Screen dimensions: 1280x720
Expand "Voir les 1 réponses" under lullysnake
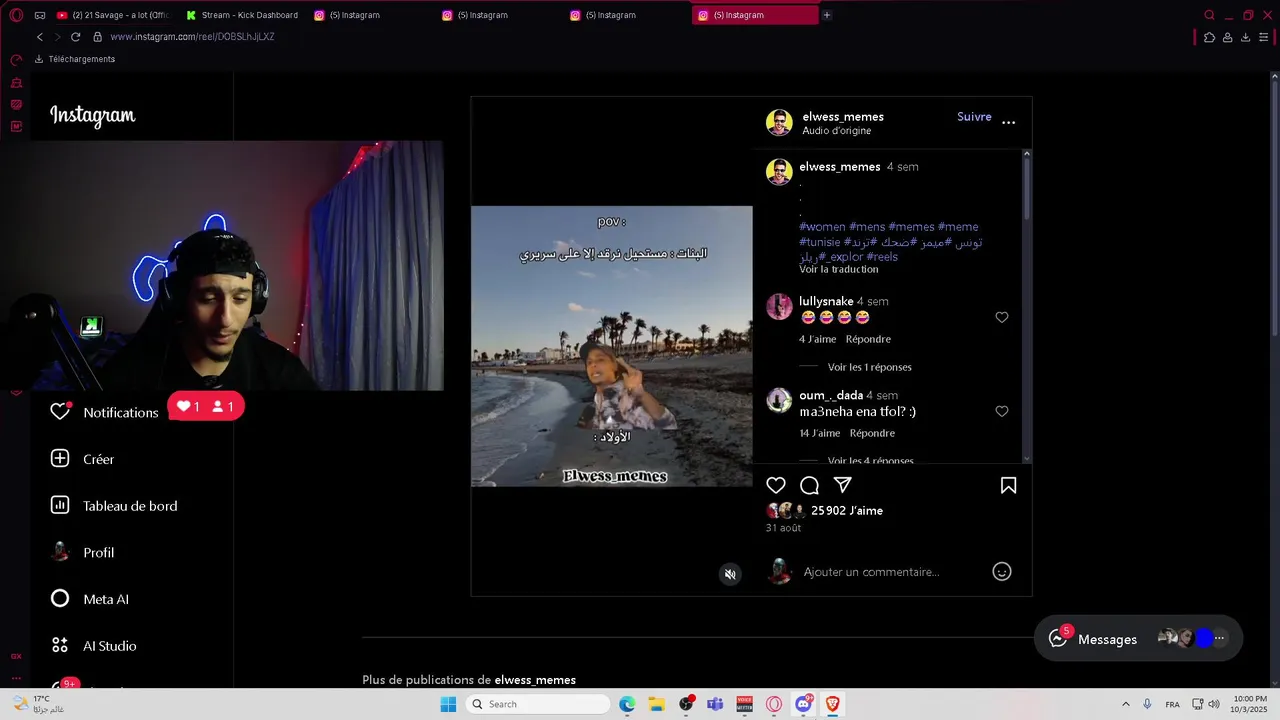[869, 367]
